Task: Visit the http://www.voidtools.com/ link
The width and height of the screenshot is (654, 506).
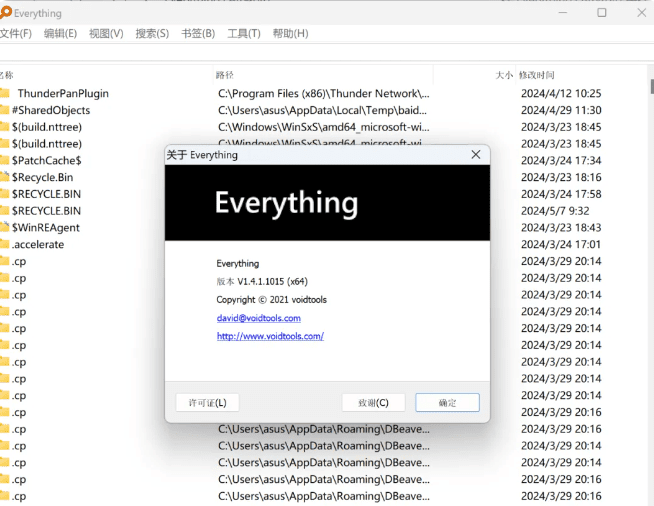Action: 270,336
